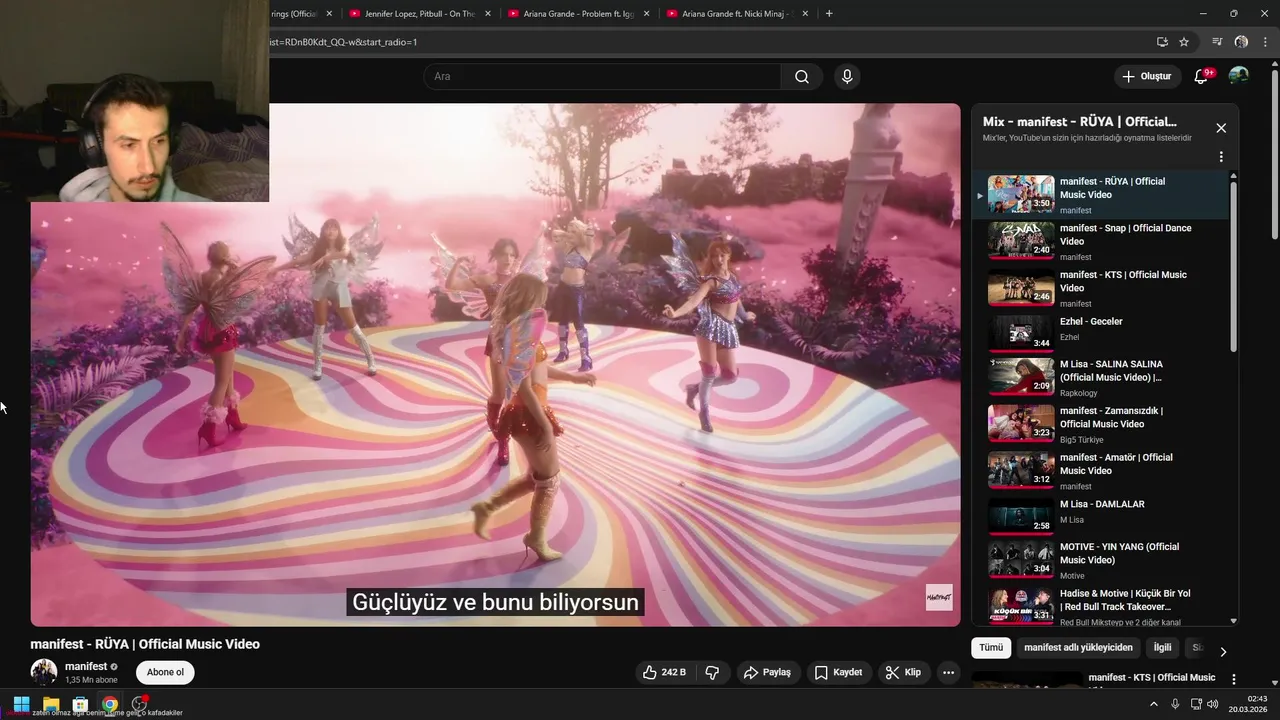Select the İlgili filter chip
Viewport: 1280px width, 720px height.
point(1162,648)
